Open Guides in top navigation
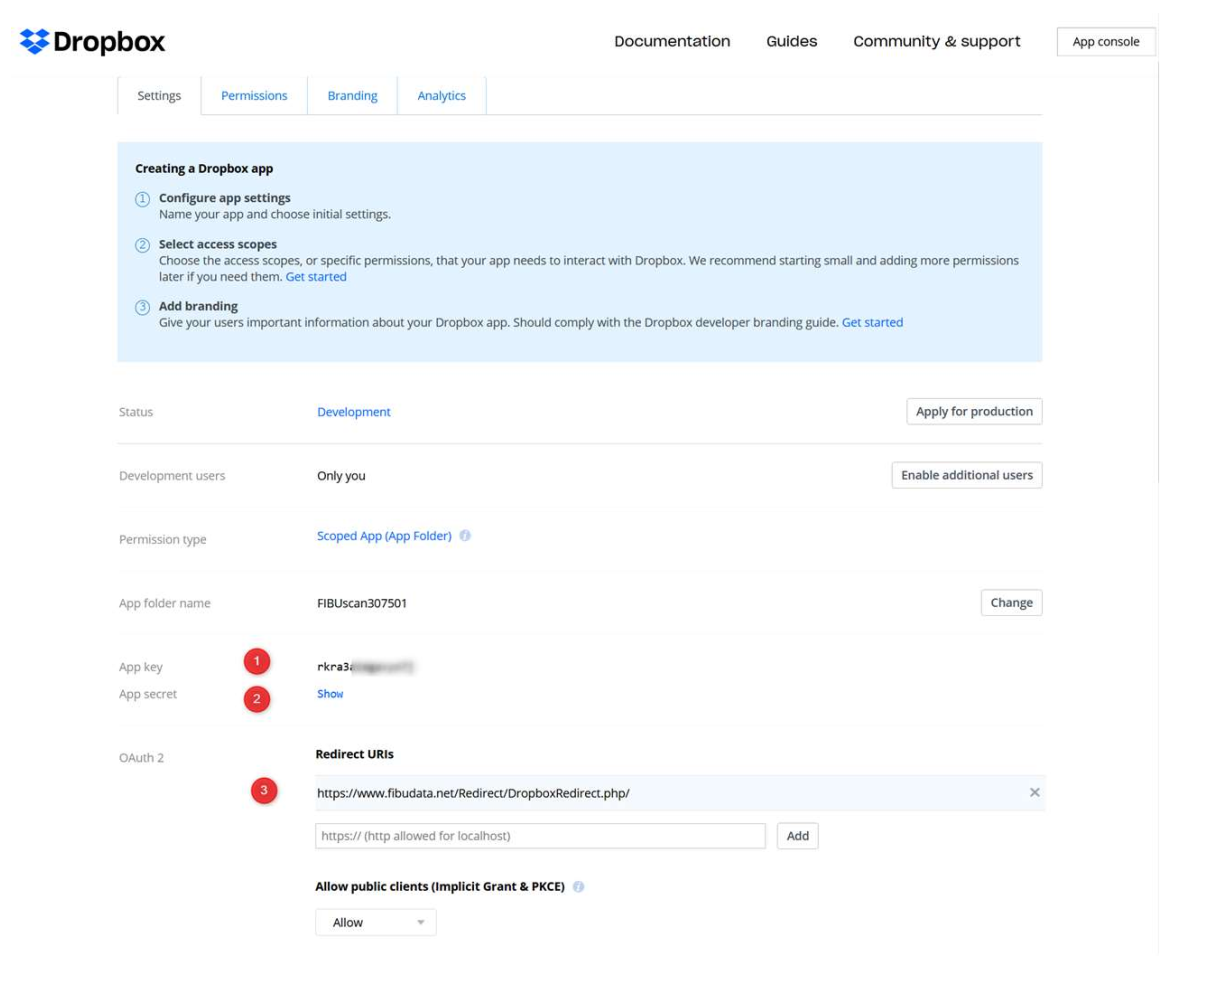The height and width of the screenshot is (988, 1212). click(x=792, y=41)
